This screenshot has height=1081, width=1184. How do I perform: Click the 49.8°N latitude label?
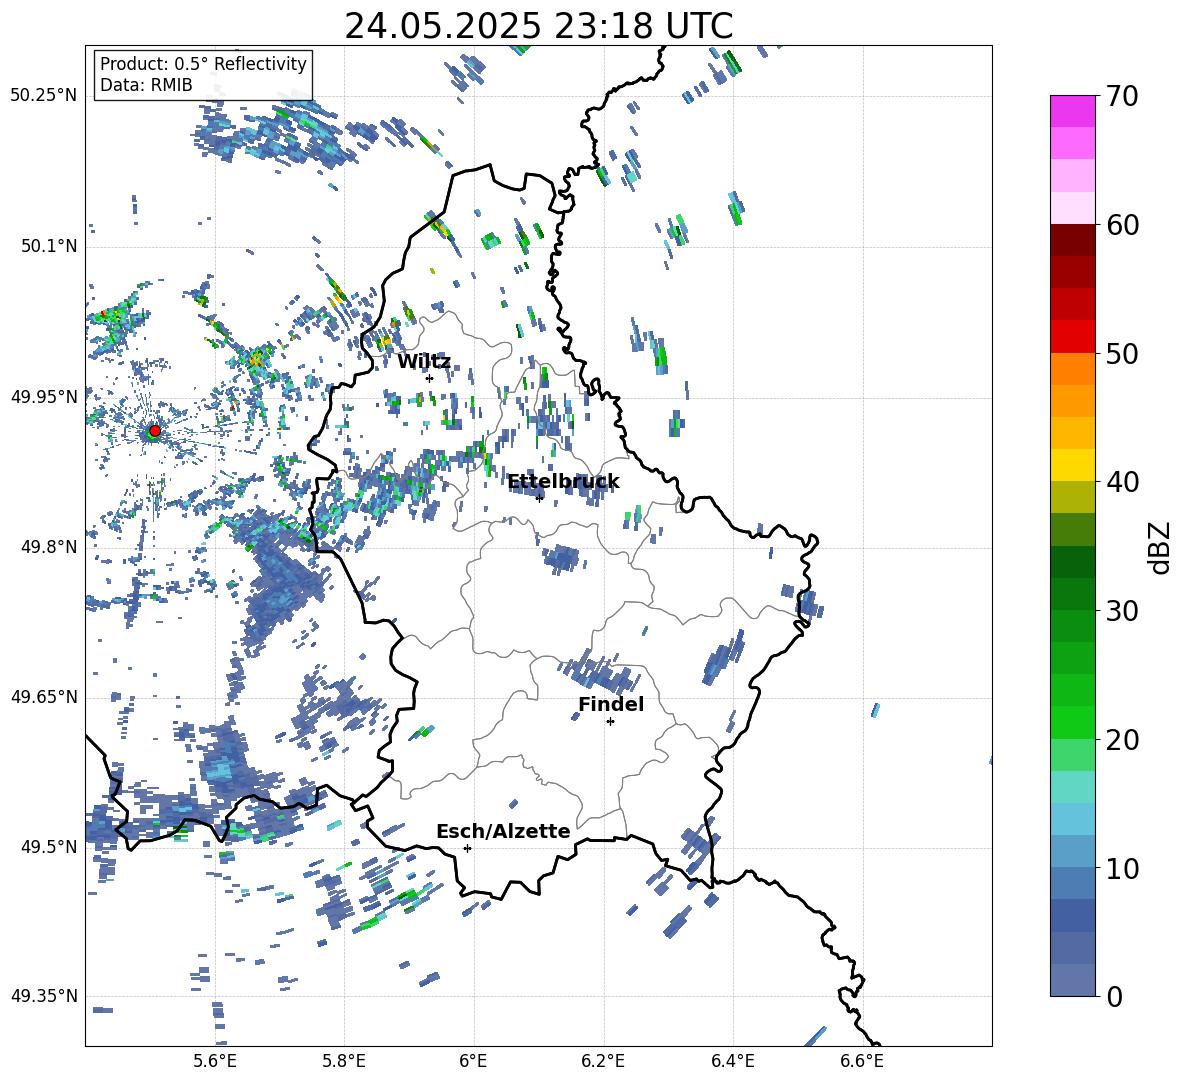point(48,547)
